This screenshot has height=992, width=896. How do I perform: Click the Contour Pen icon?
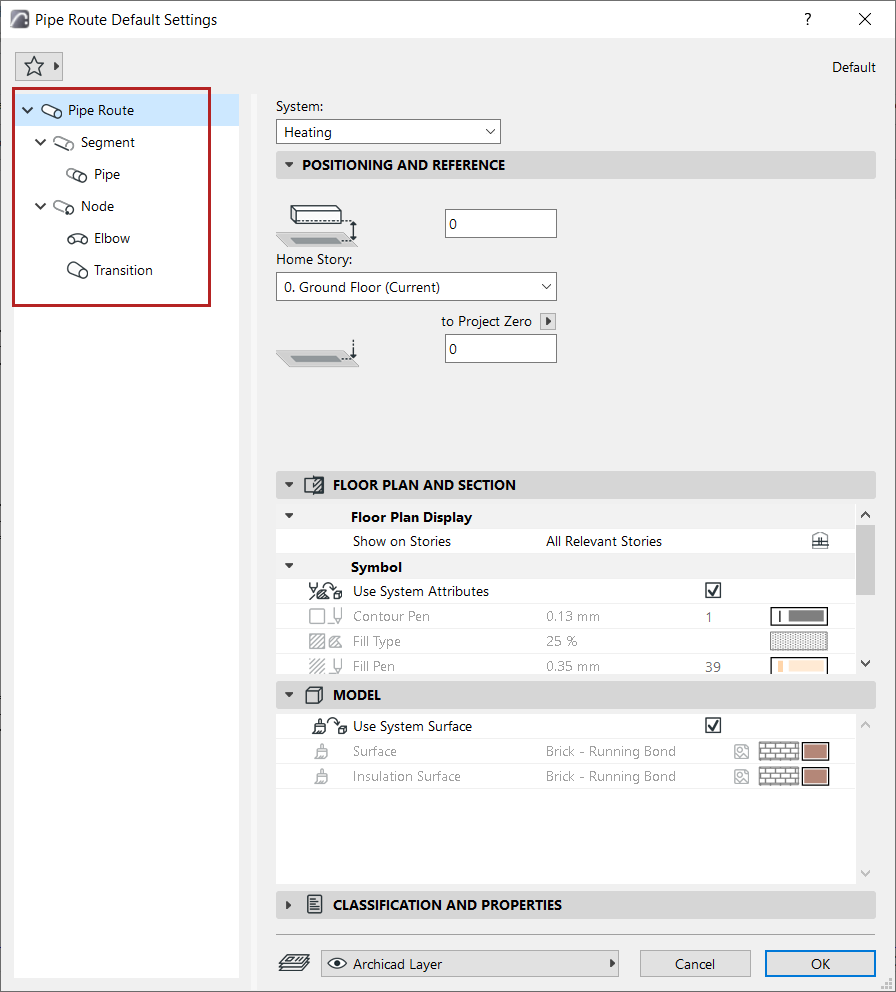(326, 616)
